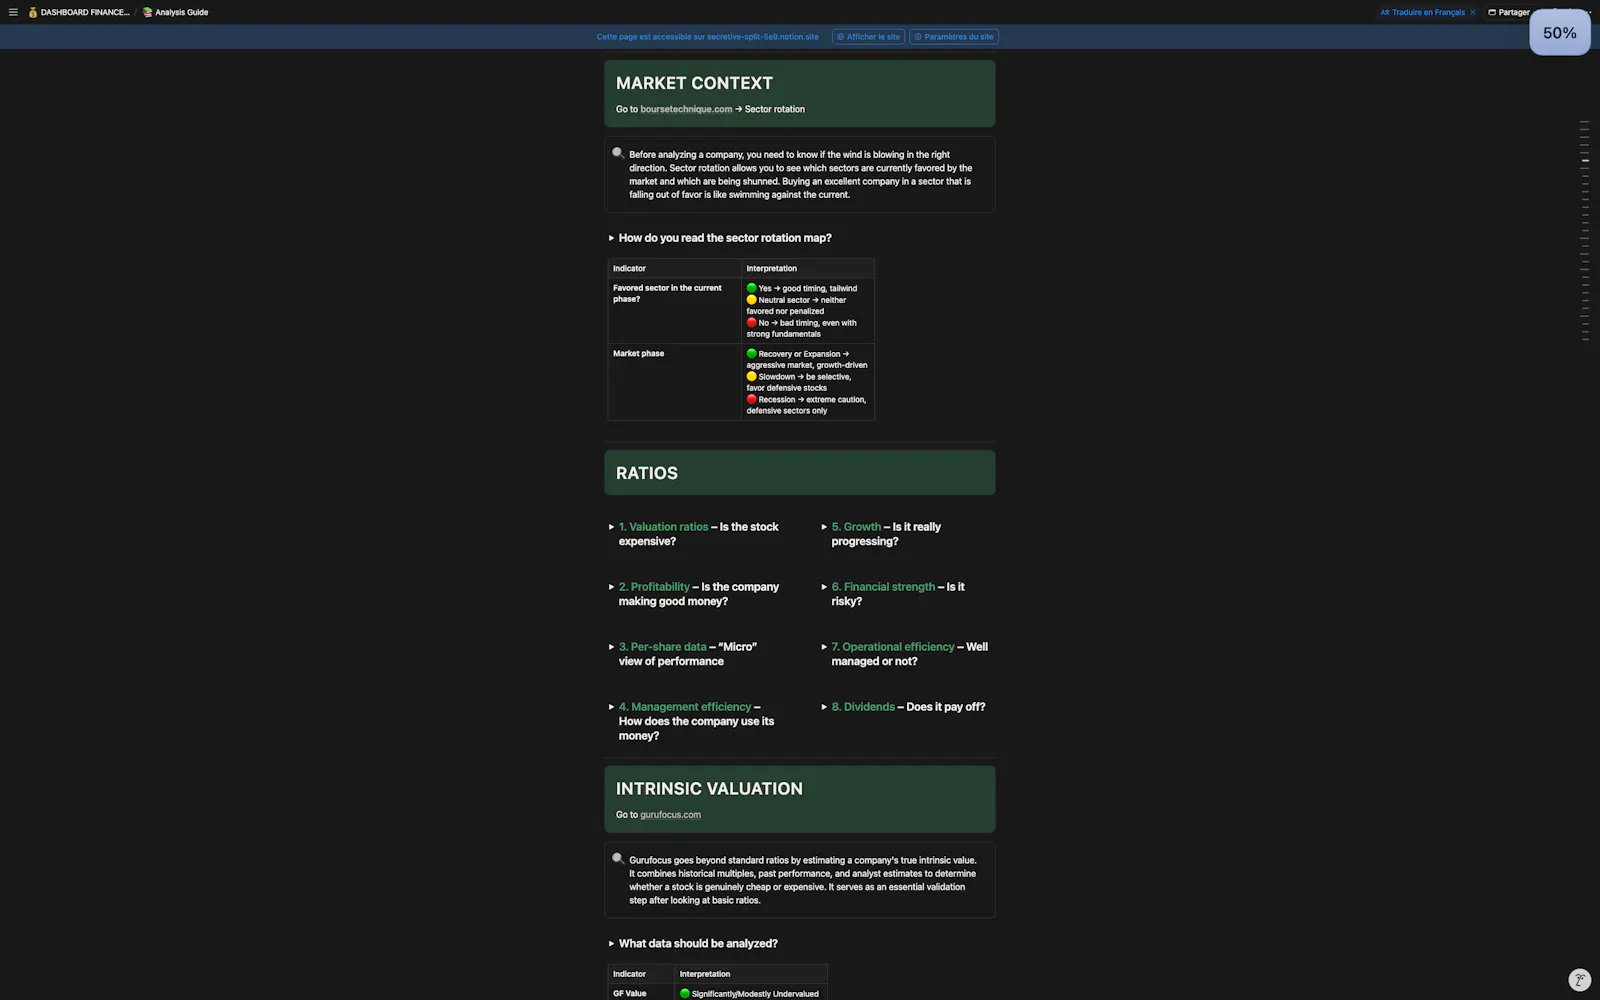Open DASHBOARD FINANCE breadcrumb
The width and height of the screenshot is (1600, 1000).
78,12
